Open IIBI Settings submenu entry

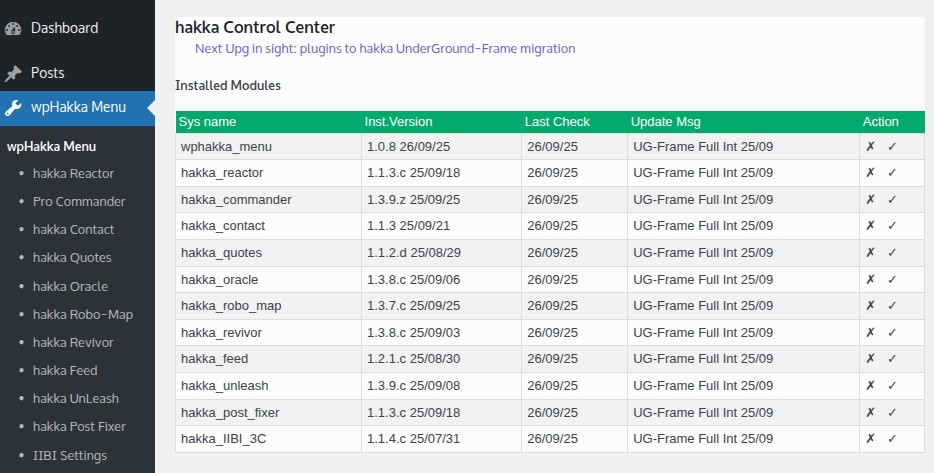tap(70, 455)
